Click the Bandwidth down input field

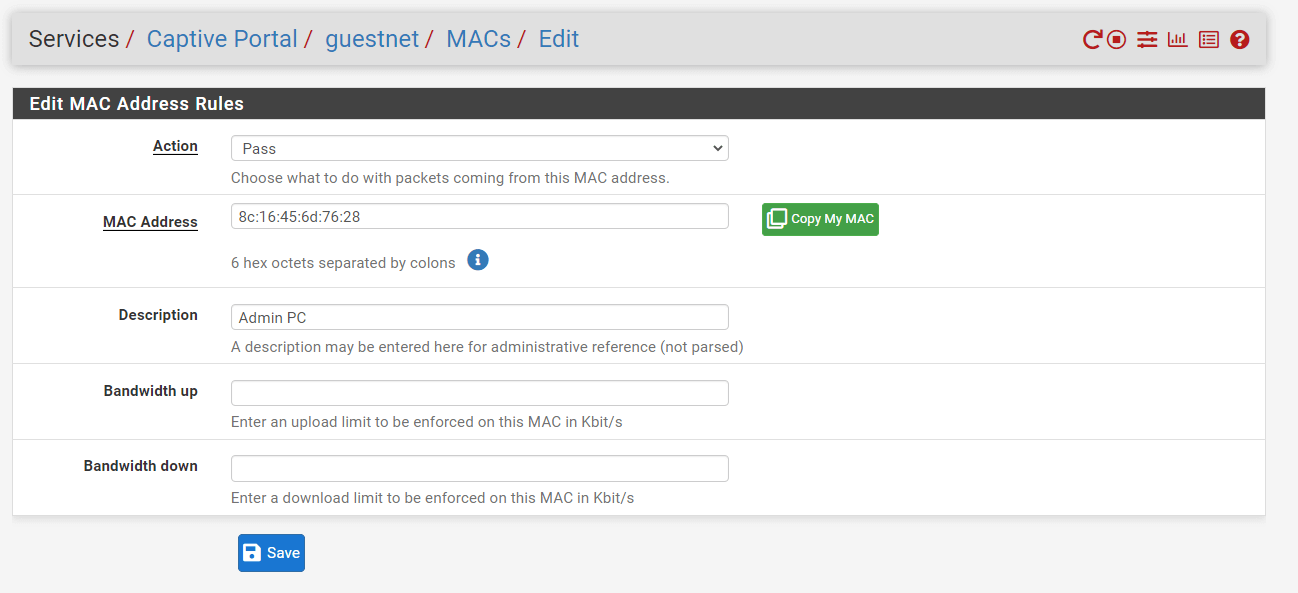(480, 468)
